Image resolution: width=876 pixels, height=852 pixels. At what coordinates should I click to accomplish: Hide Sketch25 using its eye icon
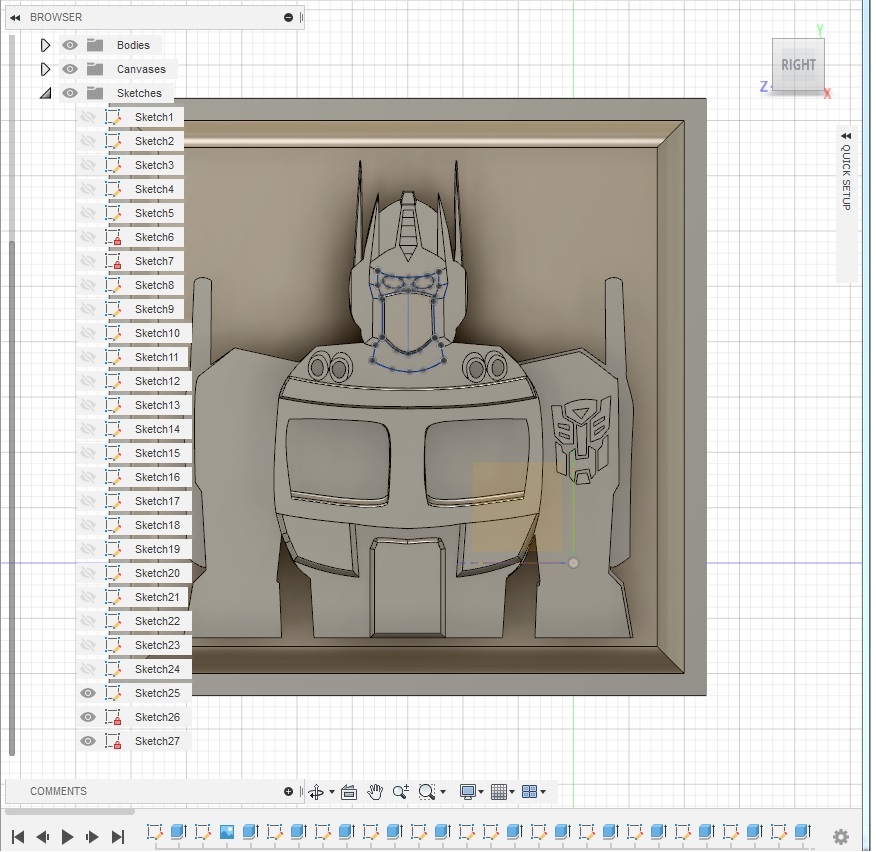88,693
